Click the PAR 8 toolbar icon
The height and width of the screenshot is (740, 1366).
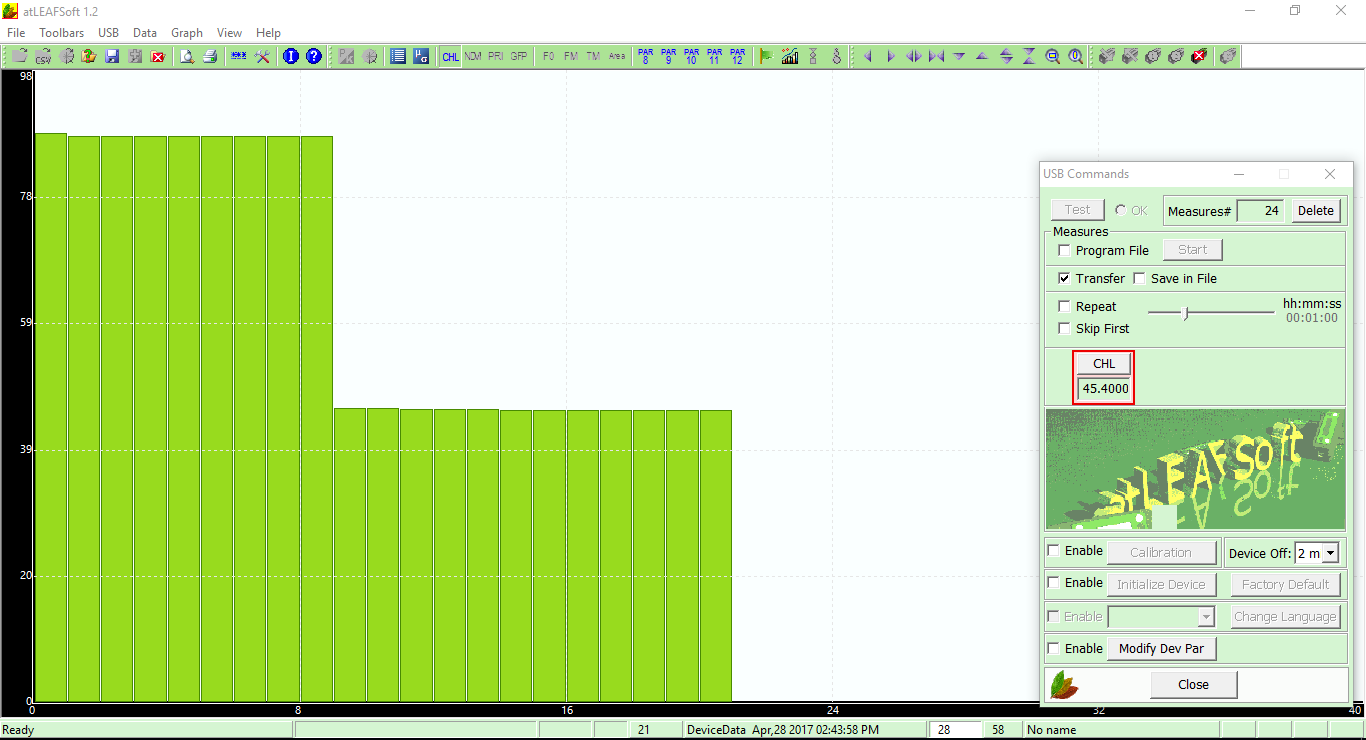645,57
